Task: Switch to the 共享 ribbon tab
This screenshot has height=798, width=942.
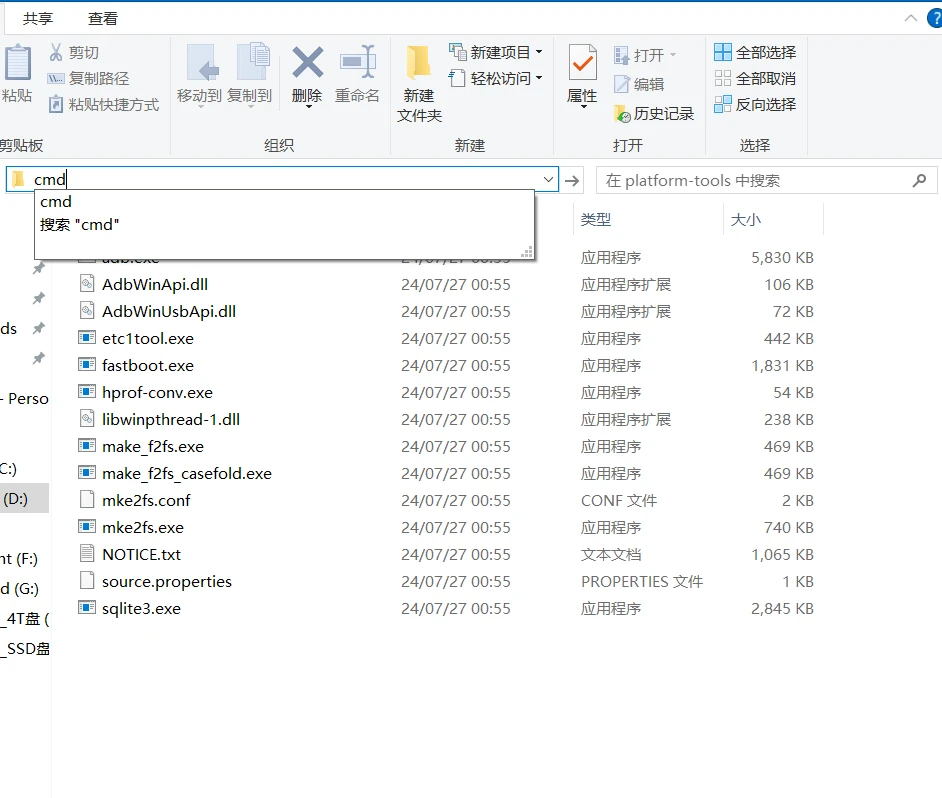Action: tap(38, 19)
